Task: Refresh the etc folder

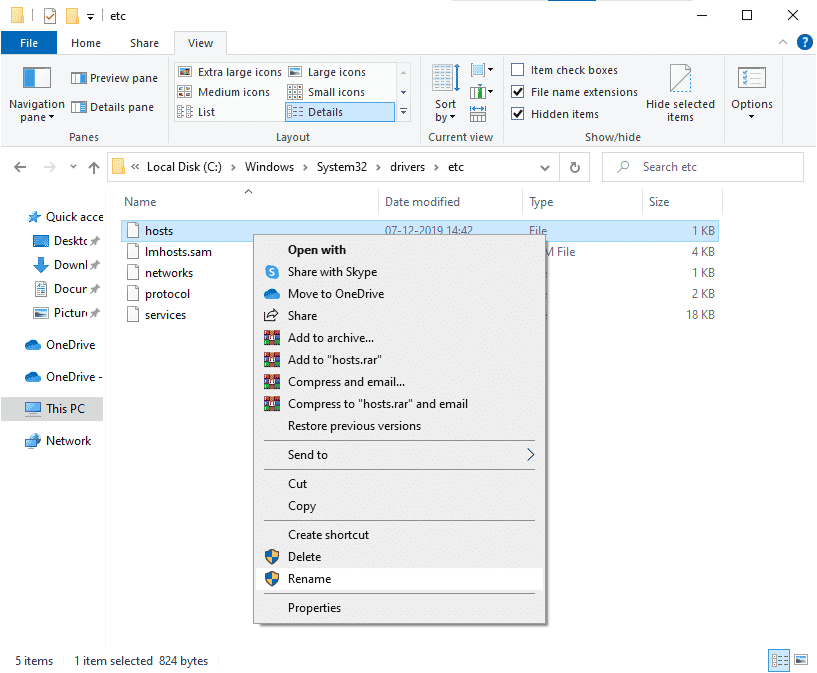Action: (x=575, y=167)
